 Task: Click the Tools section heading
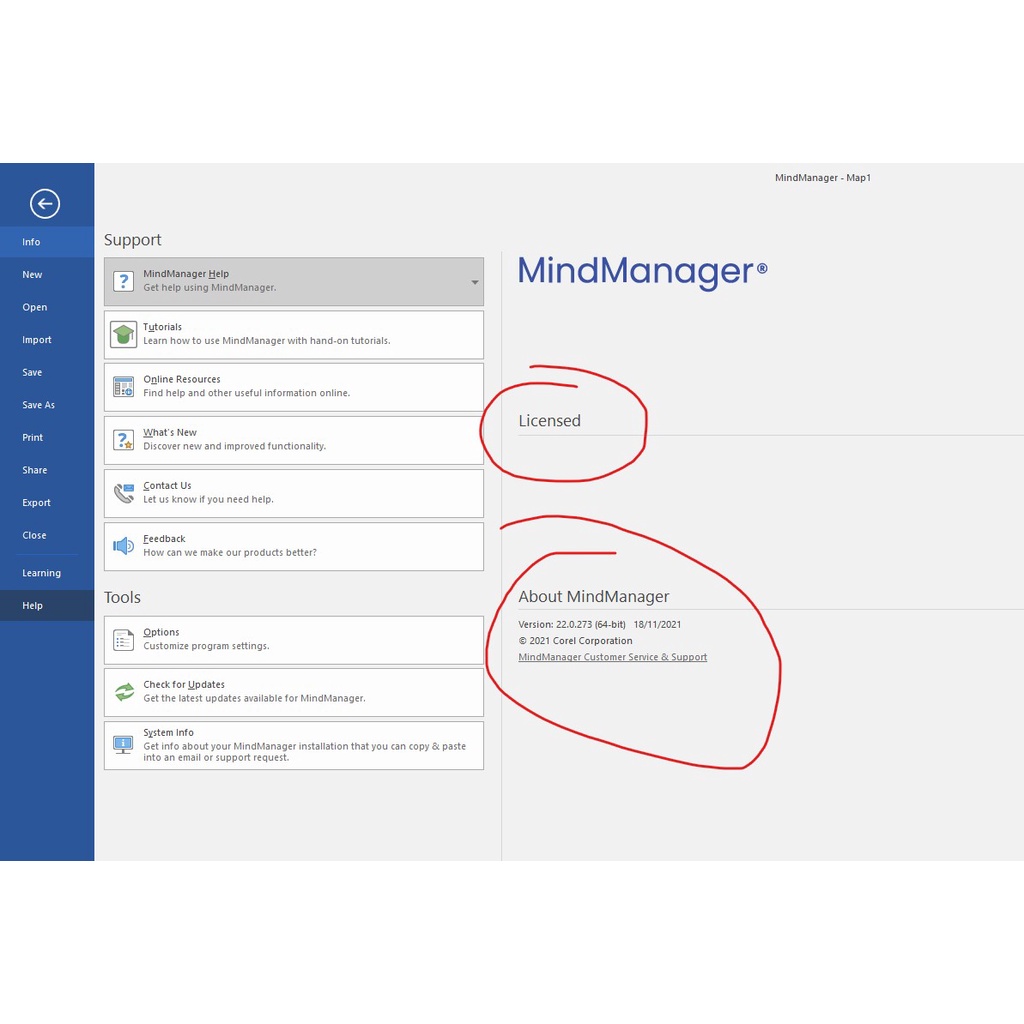[122, 597]
